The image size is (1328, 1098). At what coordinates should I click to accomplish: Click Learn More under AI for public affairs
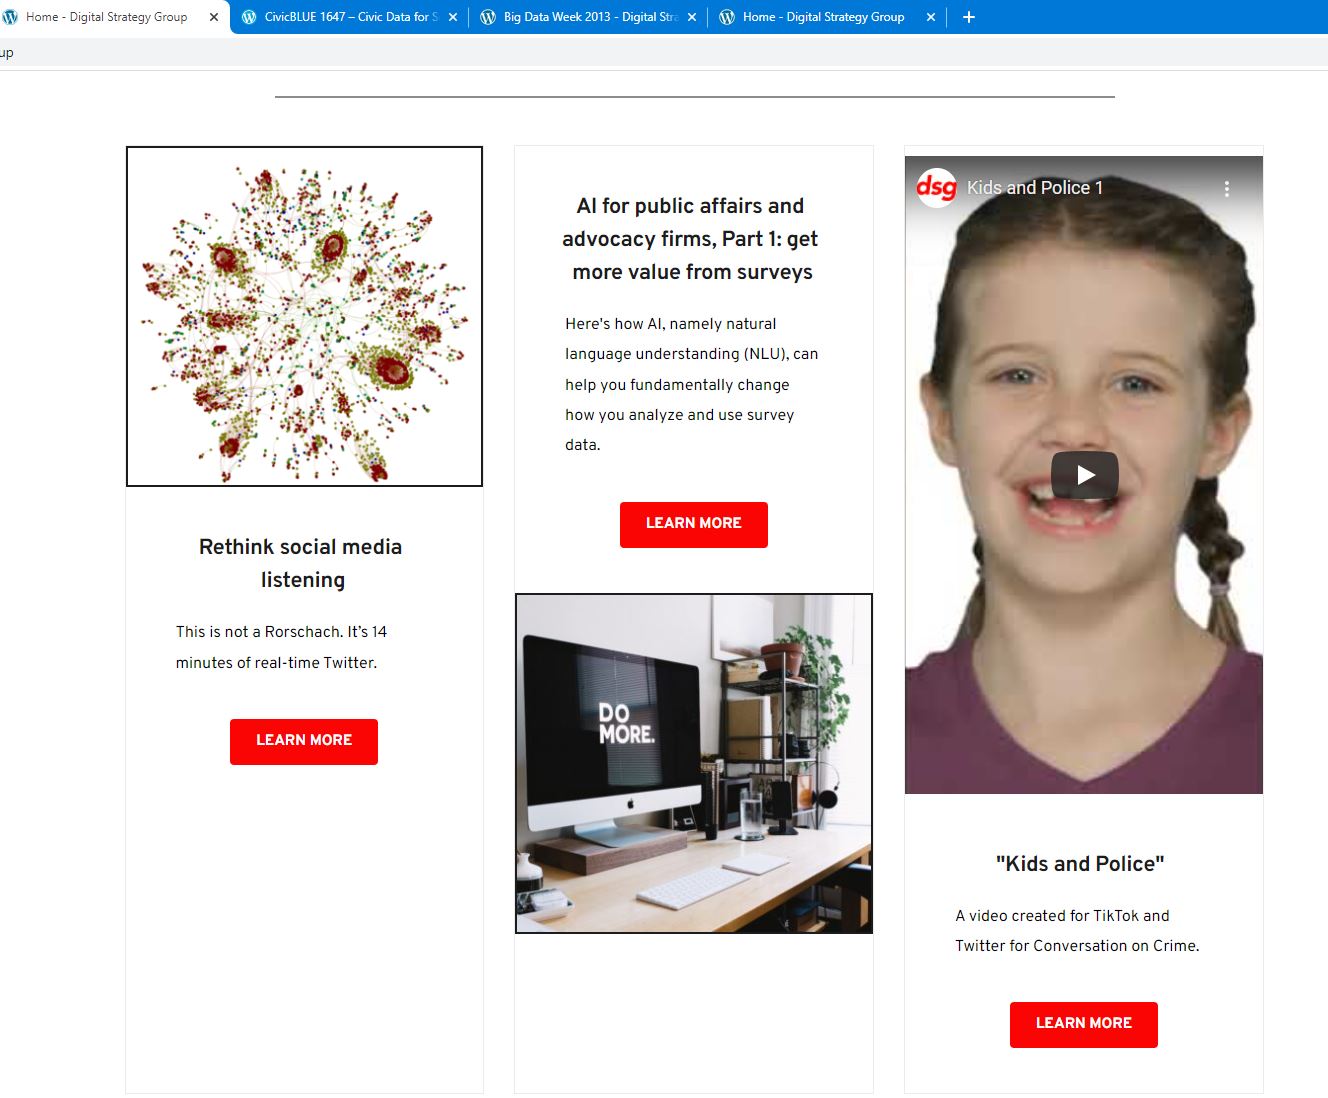coord(694,524)
